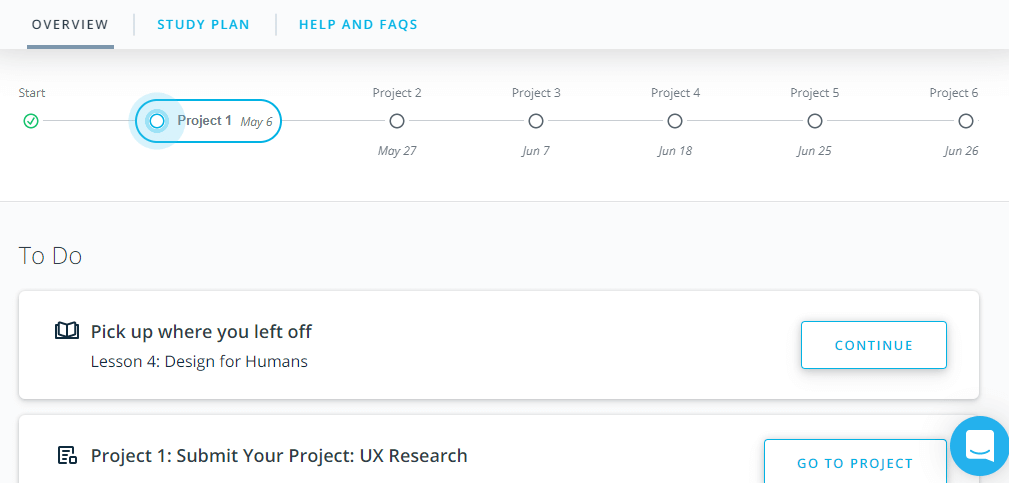Select the Project 6 timeline circle
Viewport: 1009px width, 483px height.
point(965,121)
